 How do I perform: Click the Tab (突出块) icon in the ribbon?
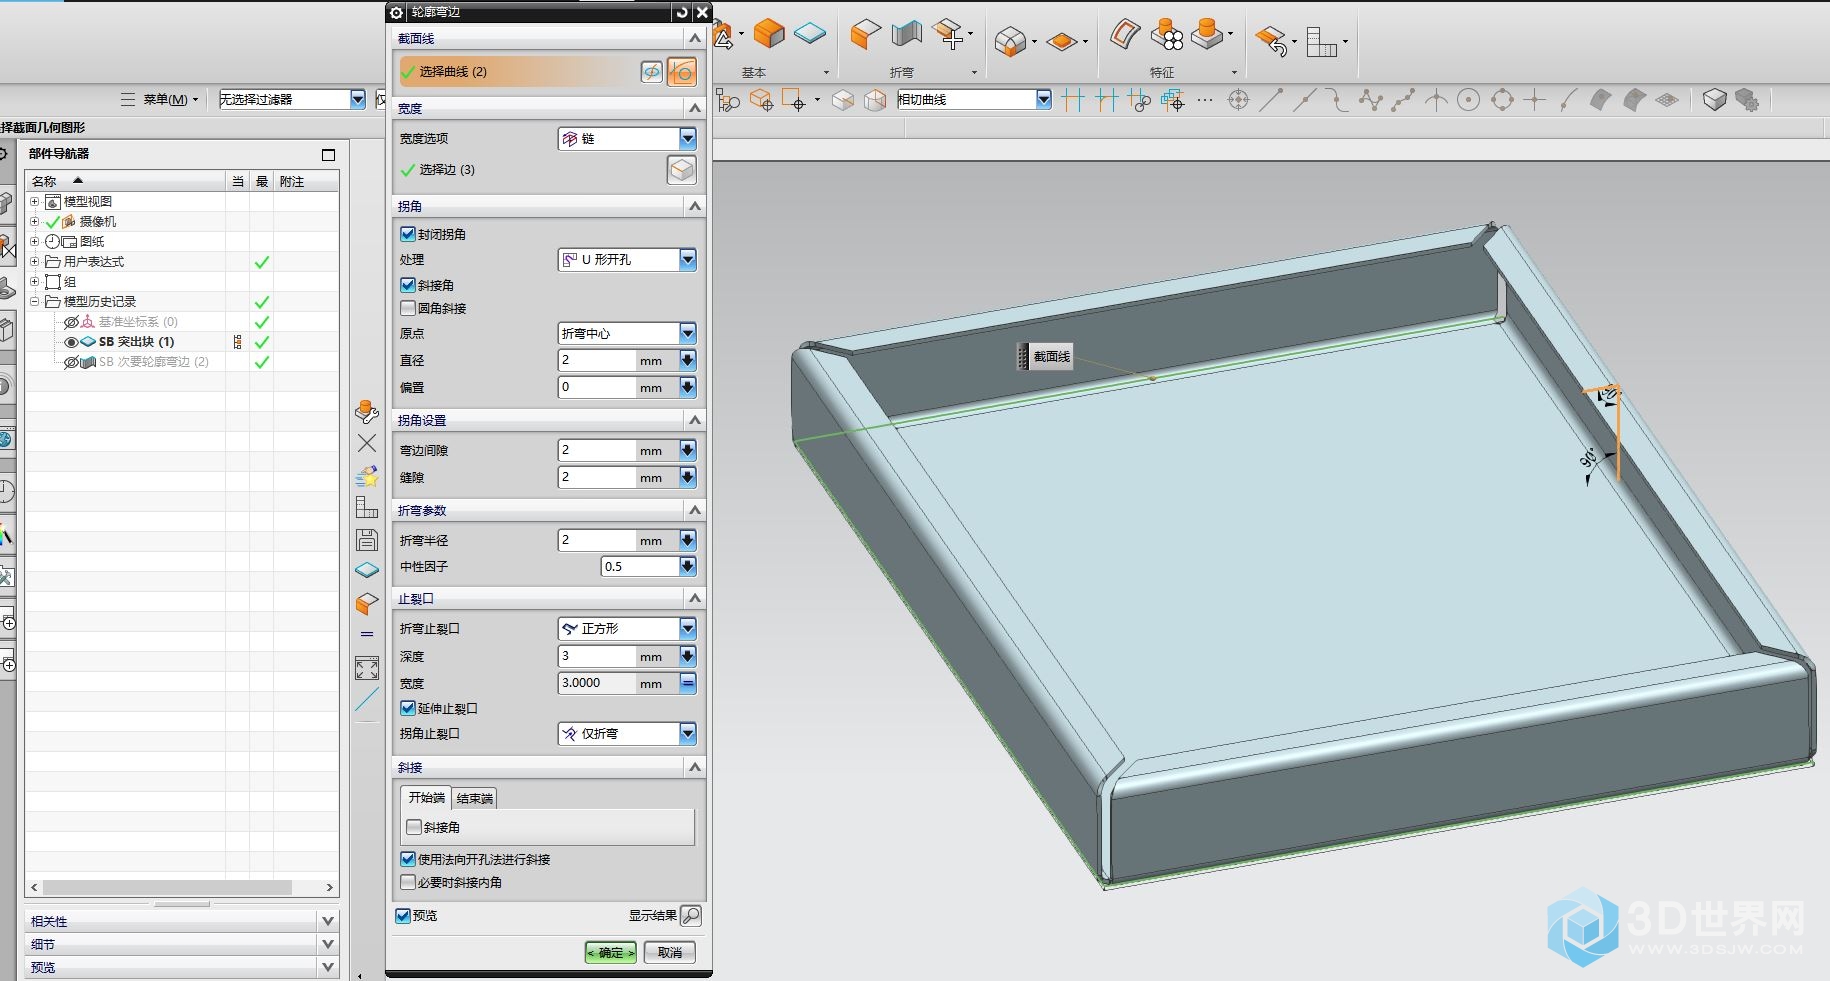809,33
